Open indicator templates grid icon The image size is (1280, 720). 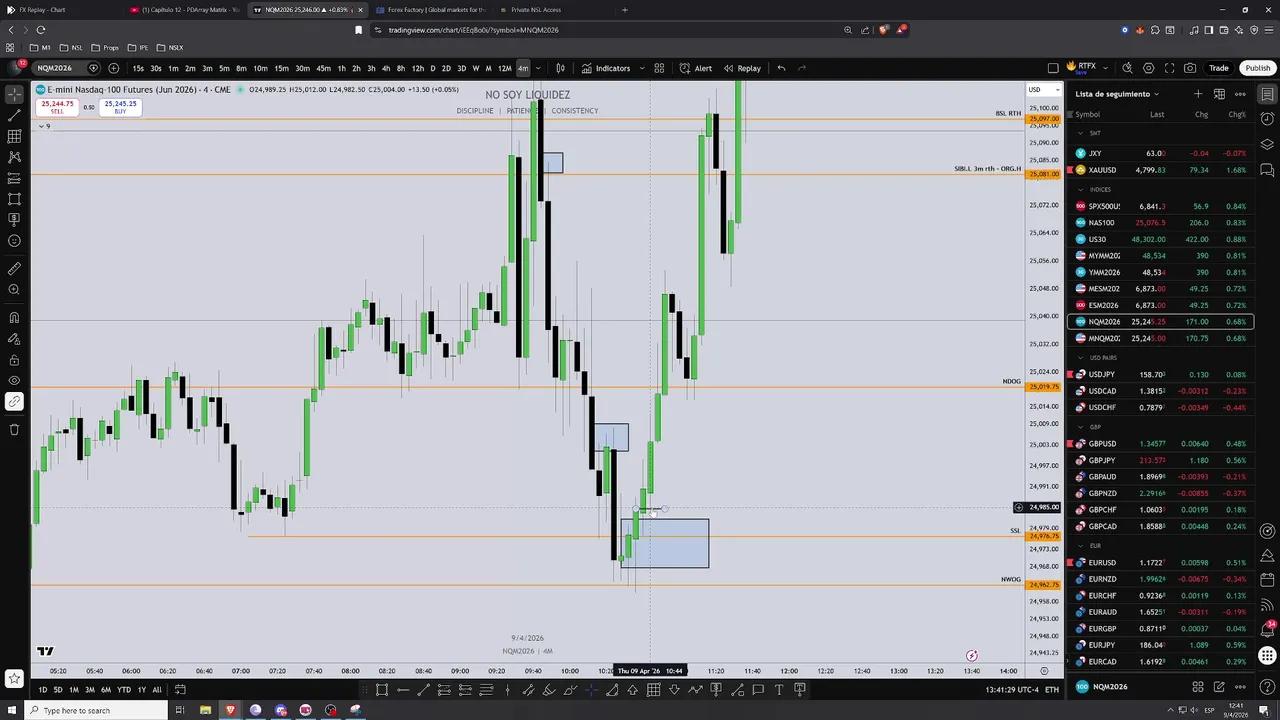point(659,68)
